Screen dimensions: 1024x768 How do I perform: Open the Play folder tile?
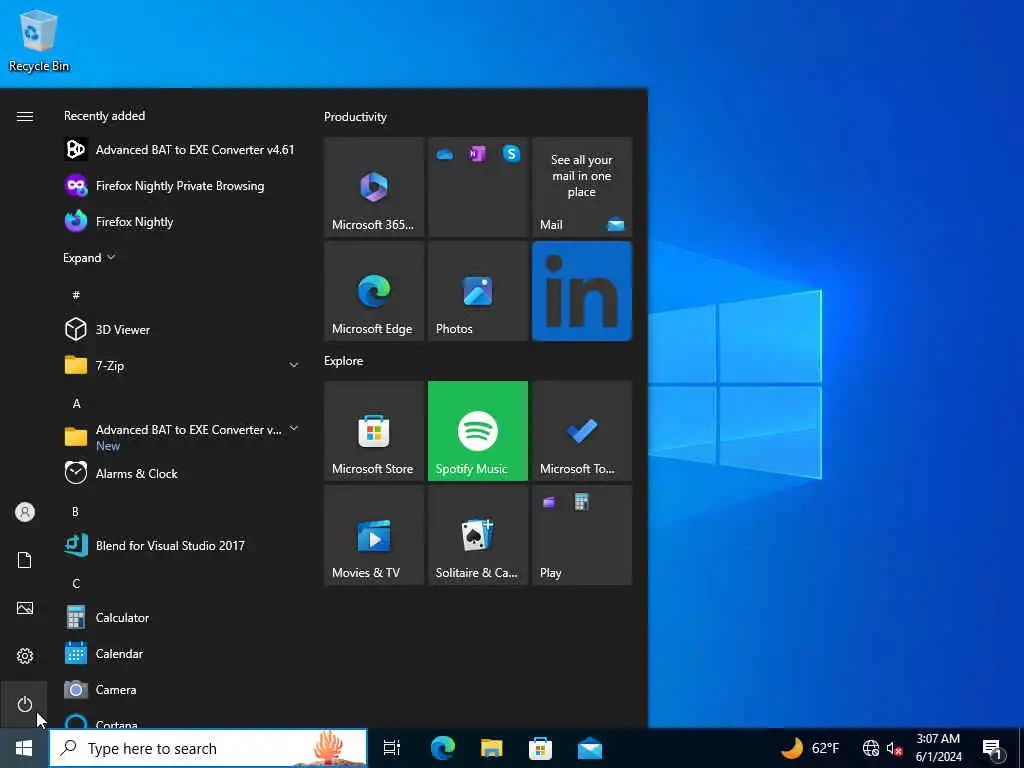click(582, 534)
